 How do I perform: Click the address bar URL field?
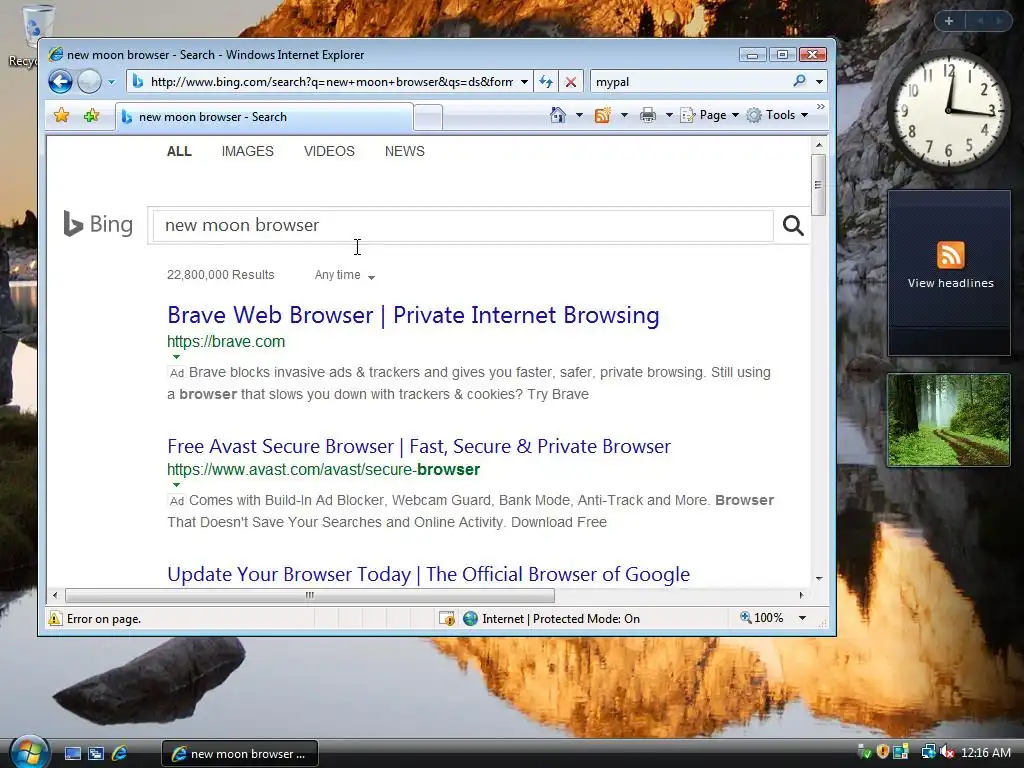pos(330,82)
